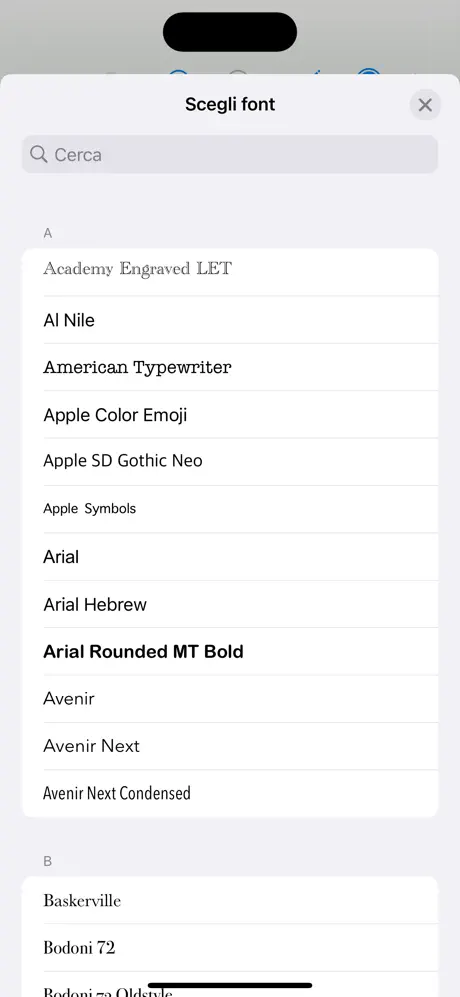Tap the section B header label

click(x=48, y=862)
